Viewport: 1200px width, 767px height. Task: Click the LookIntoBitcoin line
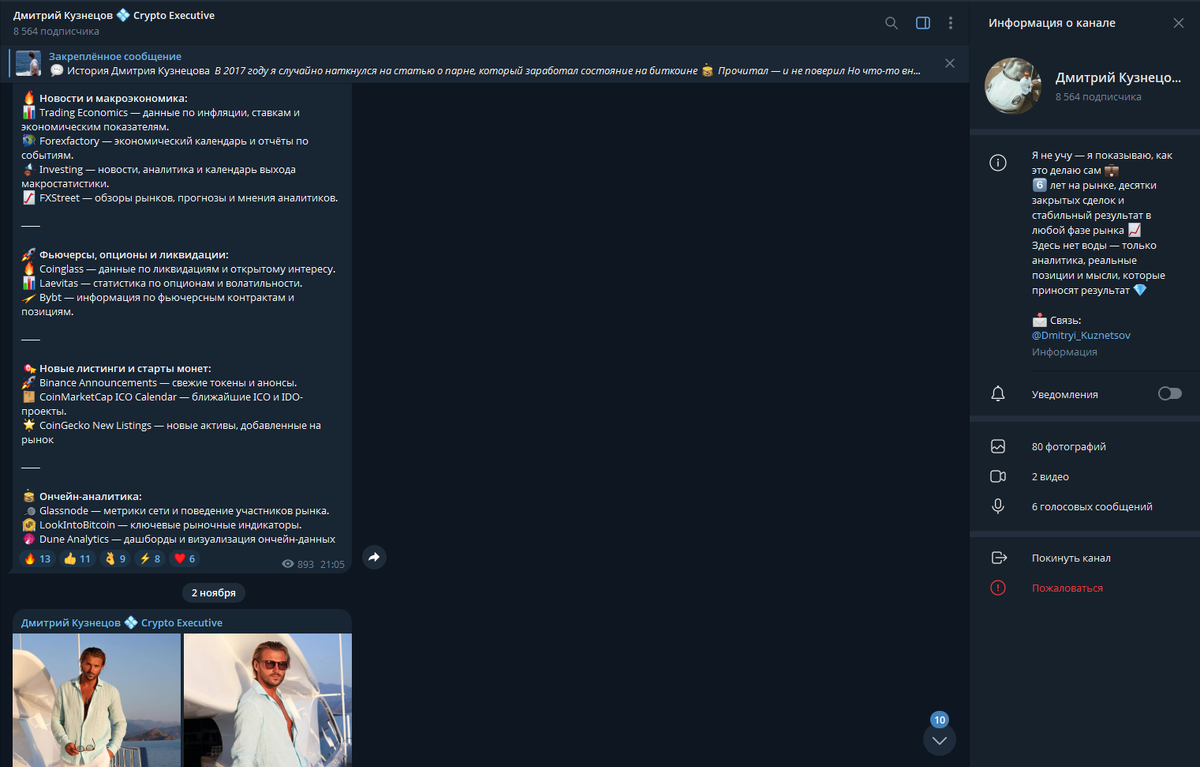161,525
